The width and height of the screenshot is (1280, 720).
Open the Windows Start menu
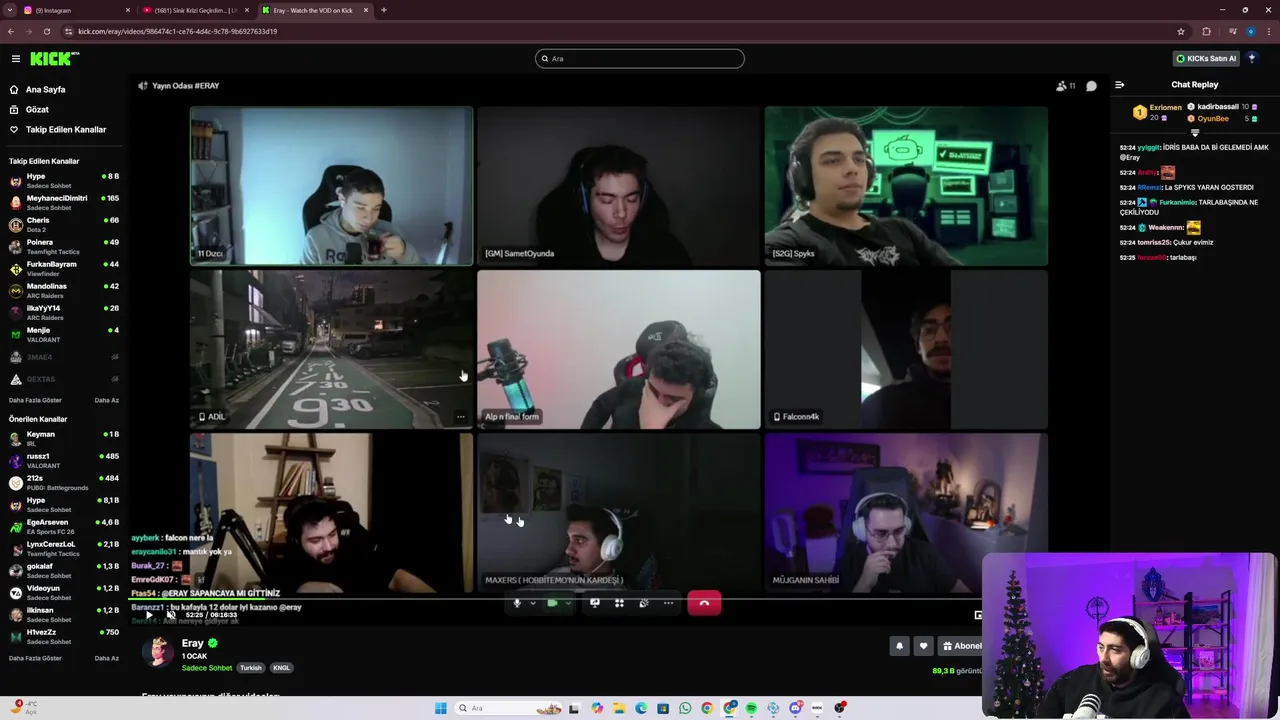pyautogui.click(x=441, y=708)
